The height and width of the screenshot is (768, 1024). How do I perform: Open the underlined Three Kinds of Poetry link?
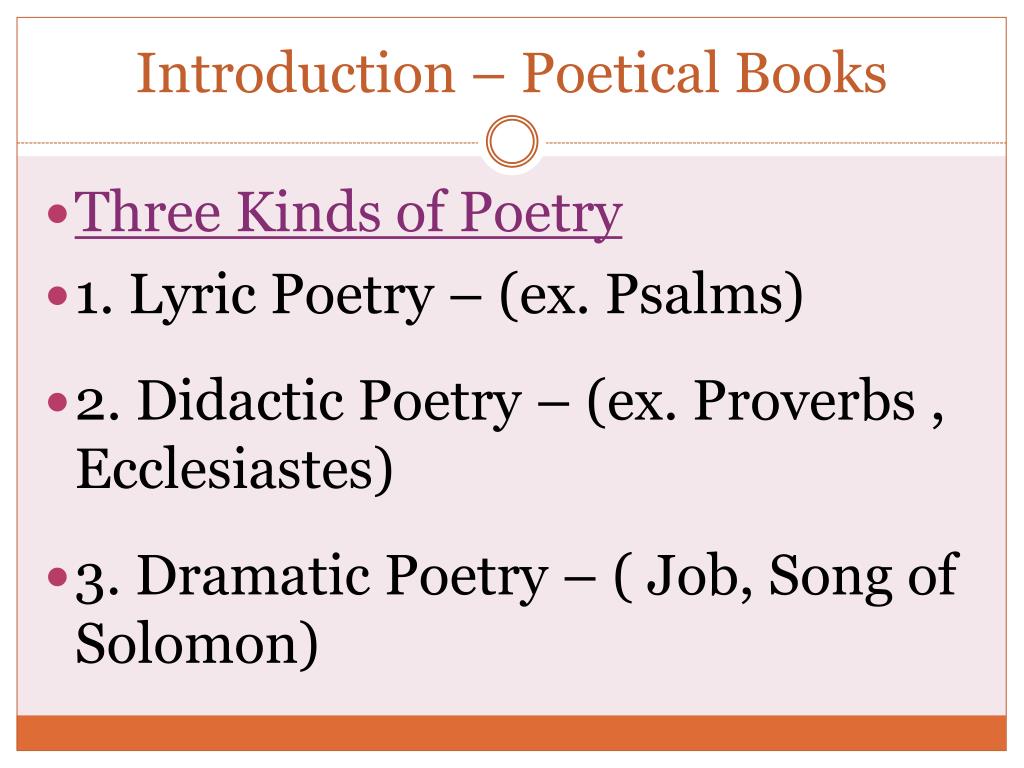tap(348, 212)
